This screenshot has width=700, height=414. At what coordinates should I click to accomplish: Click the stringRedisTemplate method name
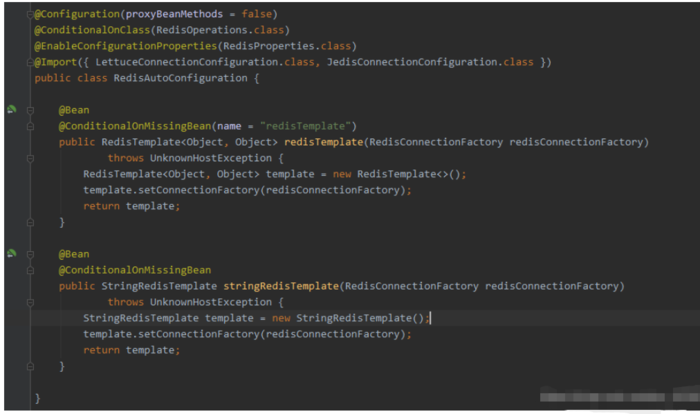[x=281, y=286]
